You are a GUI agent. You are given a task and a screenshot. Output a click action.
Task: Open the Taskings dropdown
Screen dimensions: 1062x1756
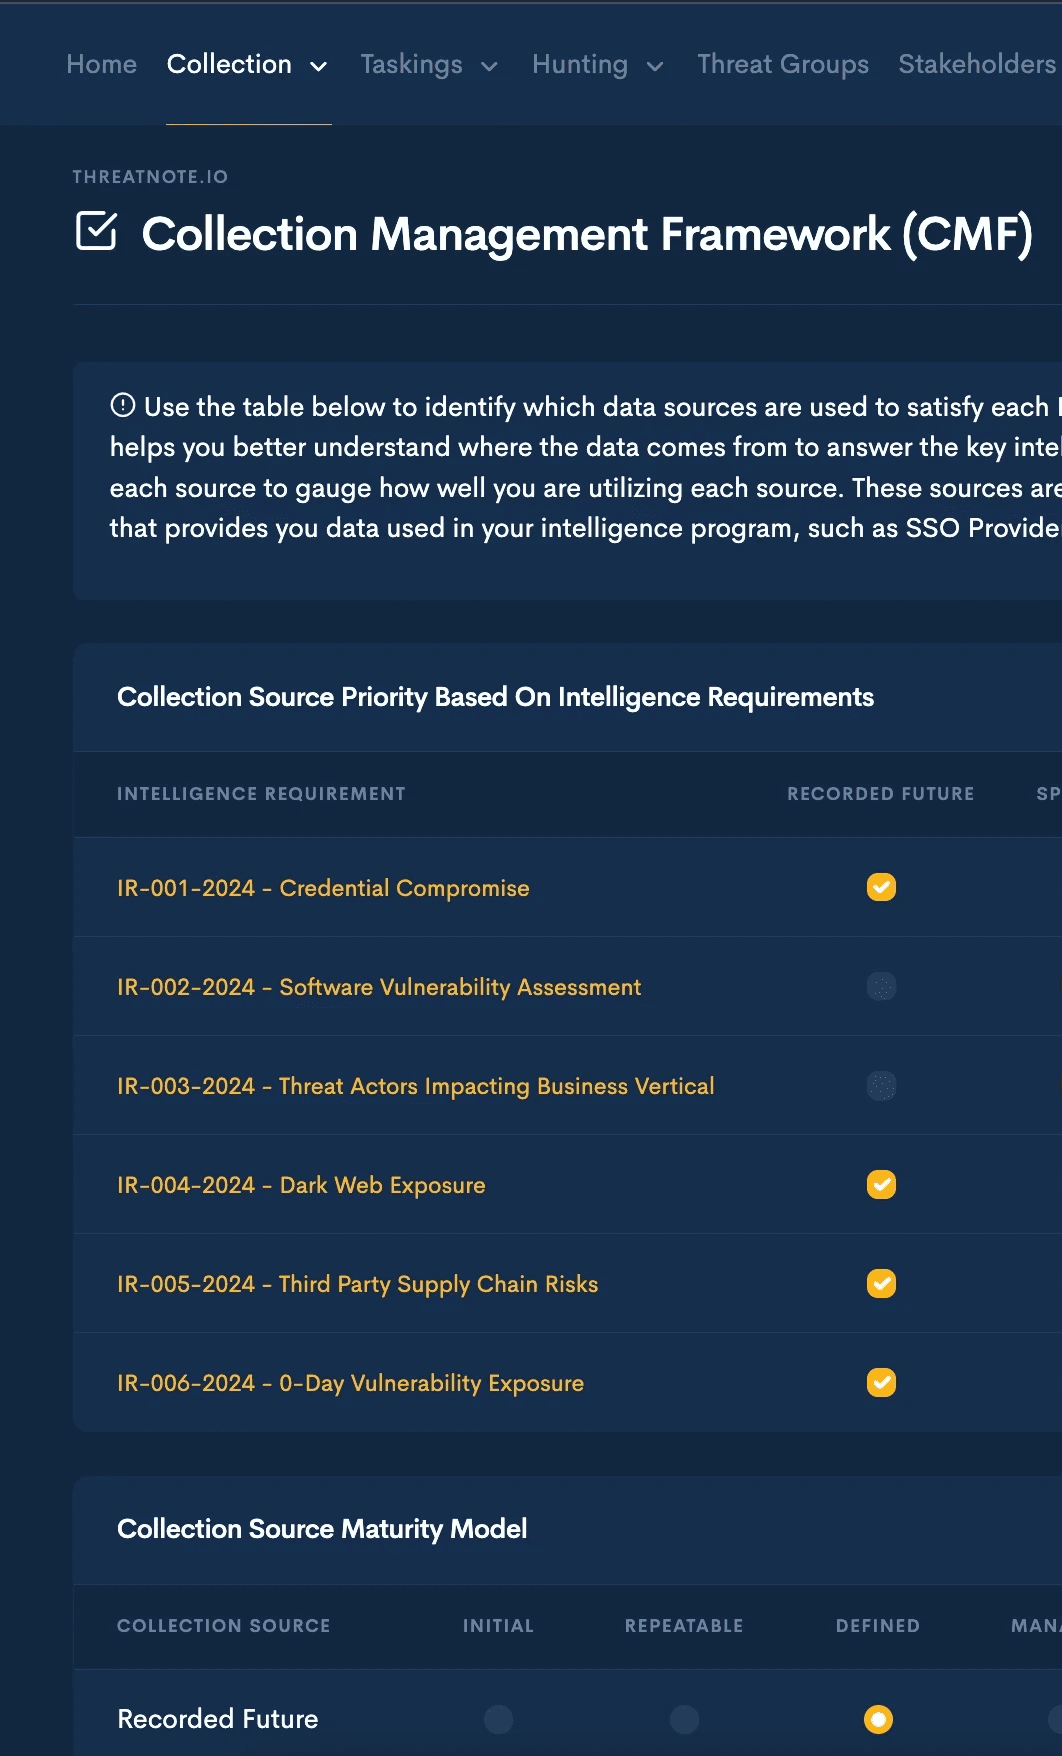pos(429,64)
